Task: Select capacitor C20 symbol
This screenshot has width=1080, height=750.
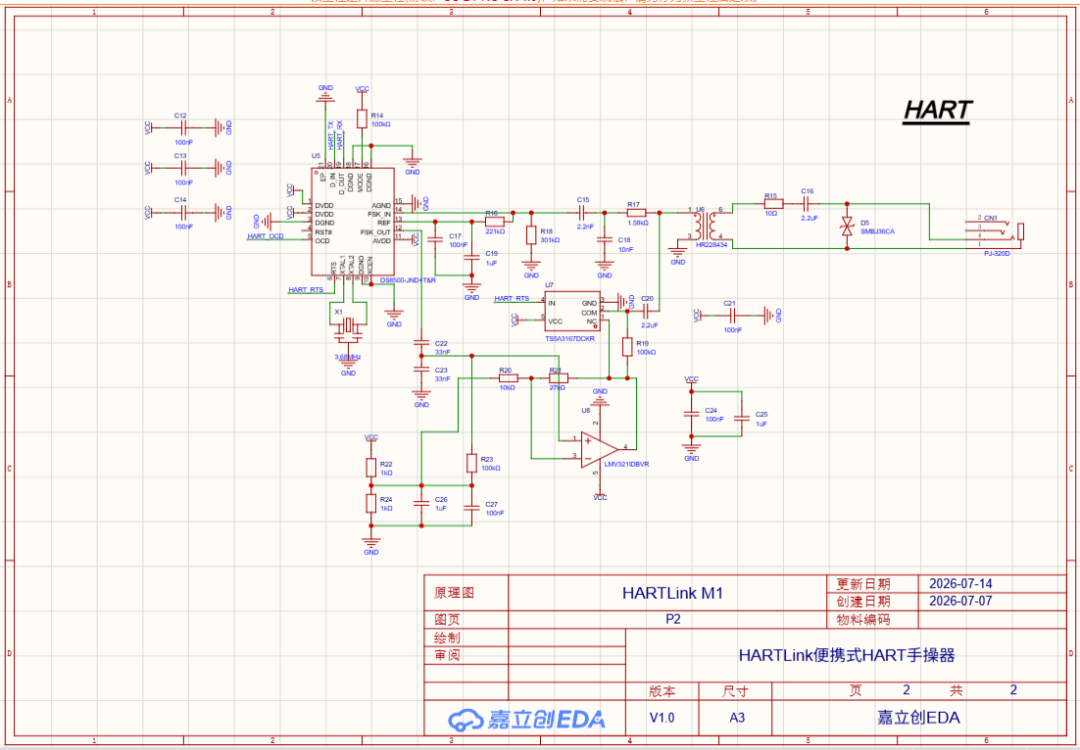Action: 645,311
